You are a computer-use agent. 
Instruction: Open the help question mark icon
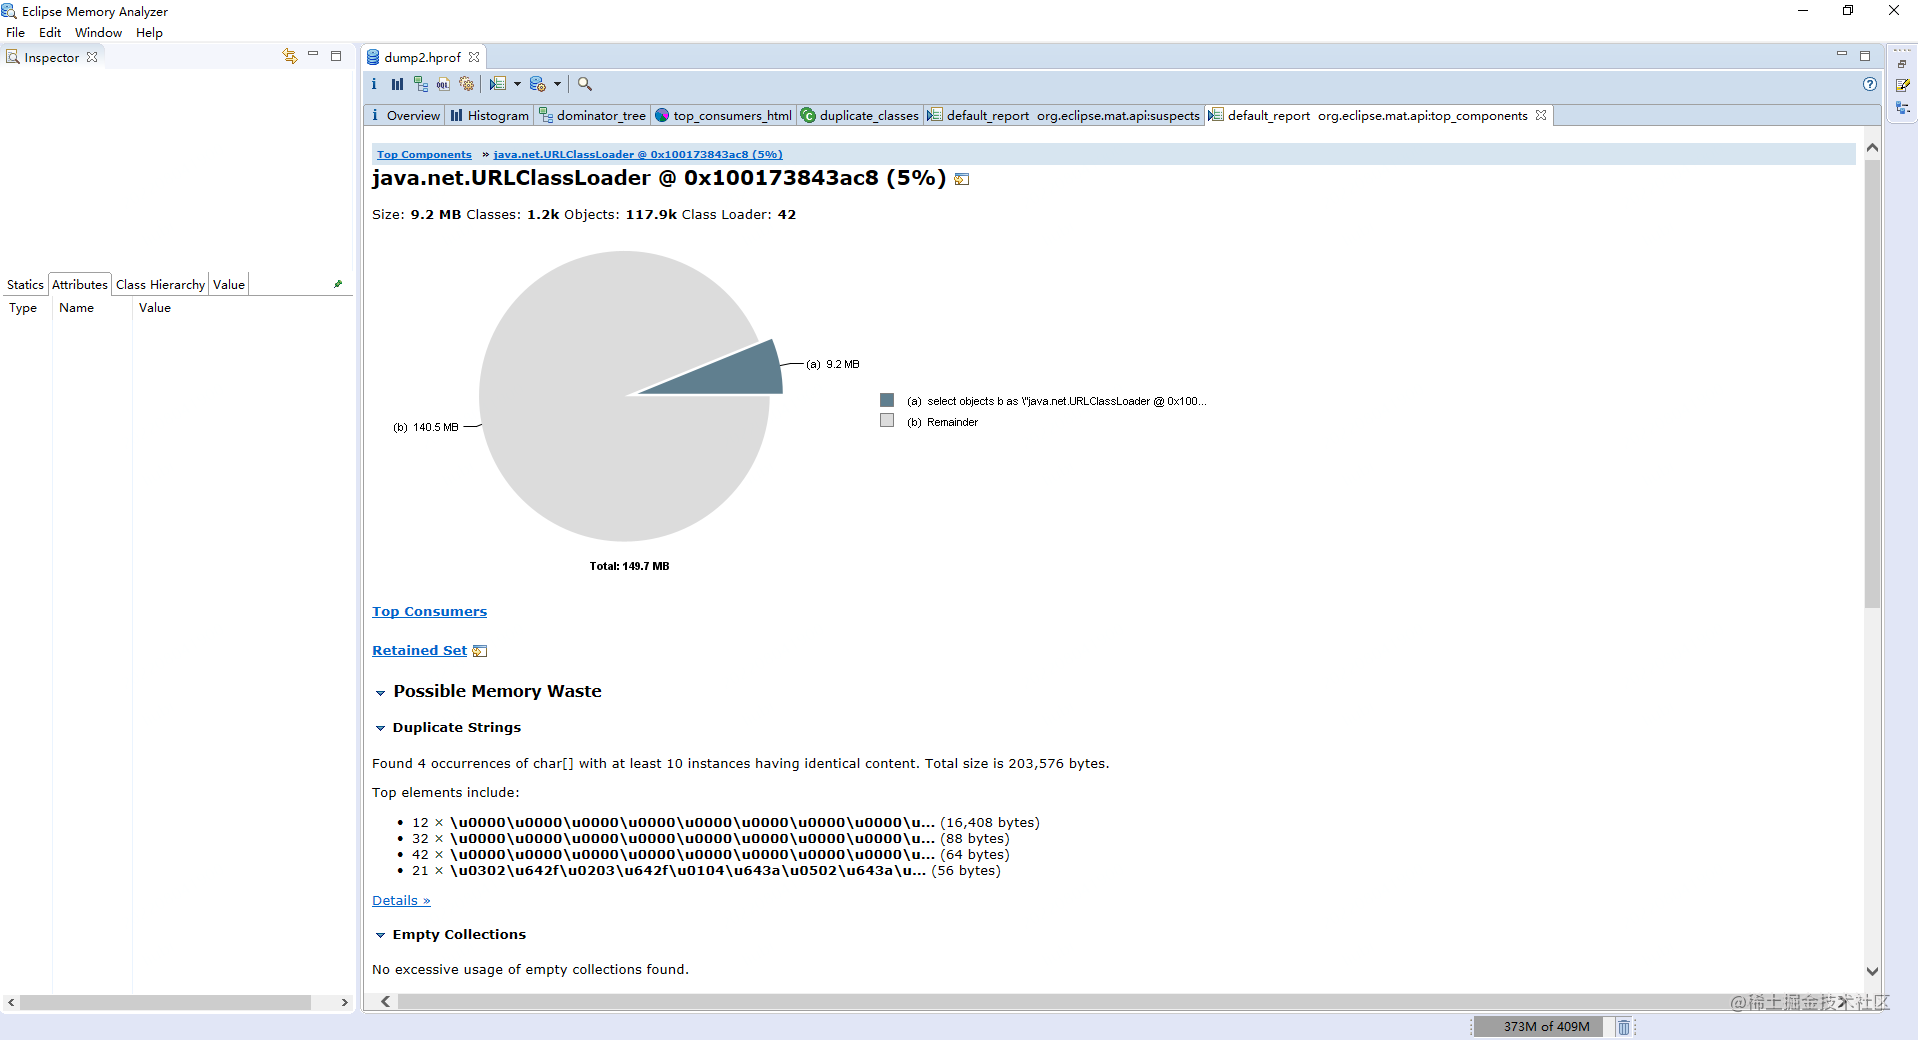coord(1869,84)
